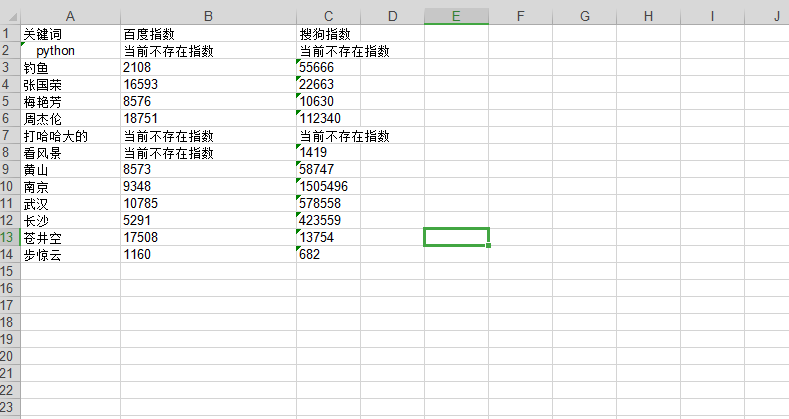Select column H header
This screenshot has width=789, height=419.
click(648, 16)
